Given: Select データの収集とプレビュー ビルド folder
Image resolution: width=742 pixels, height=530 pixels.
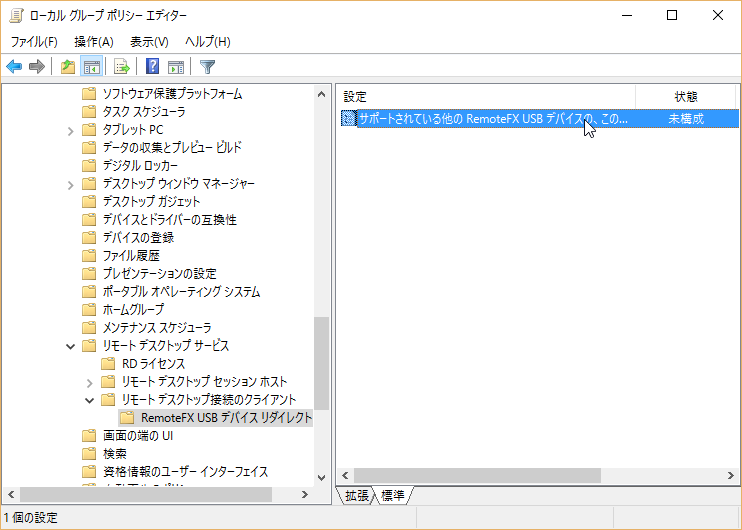Looking at the screenshot, I should pyautogui.click(x=172, y=148).
